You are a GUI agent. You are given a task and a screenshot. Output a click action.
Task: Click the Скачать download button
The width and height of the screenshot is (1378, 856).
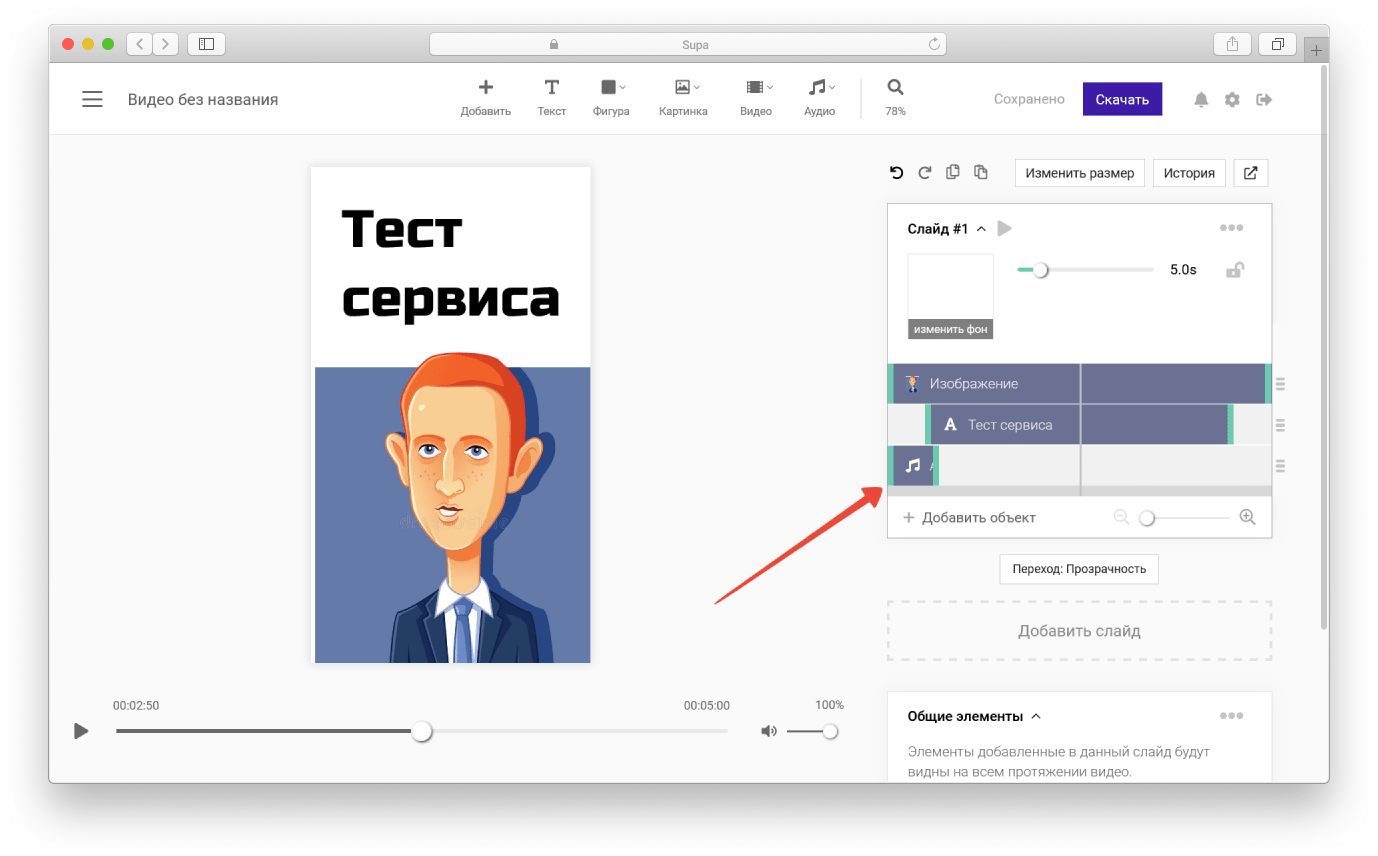(1122, 99)
